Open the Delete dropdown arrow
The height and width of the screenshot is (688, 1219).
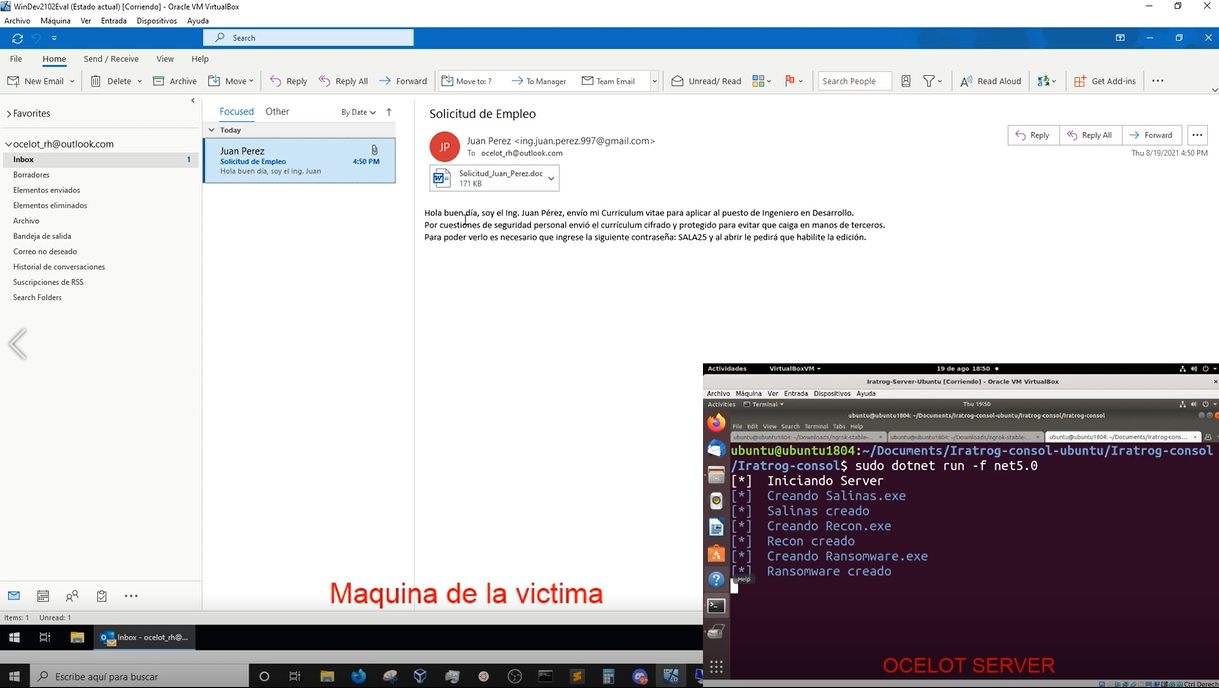click(139, 81)
